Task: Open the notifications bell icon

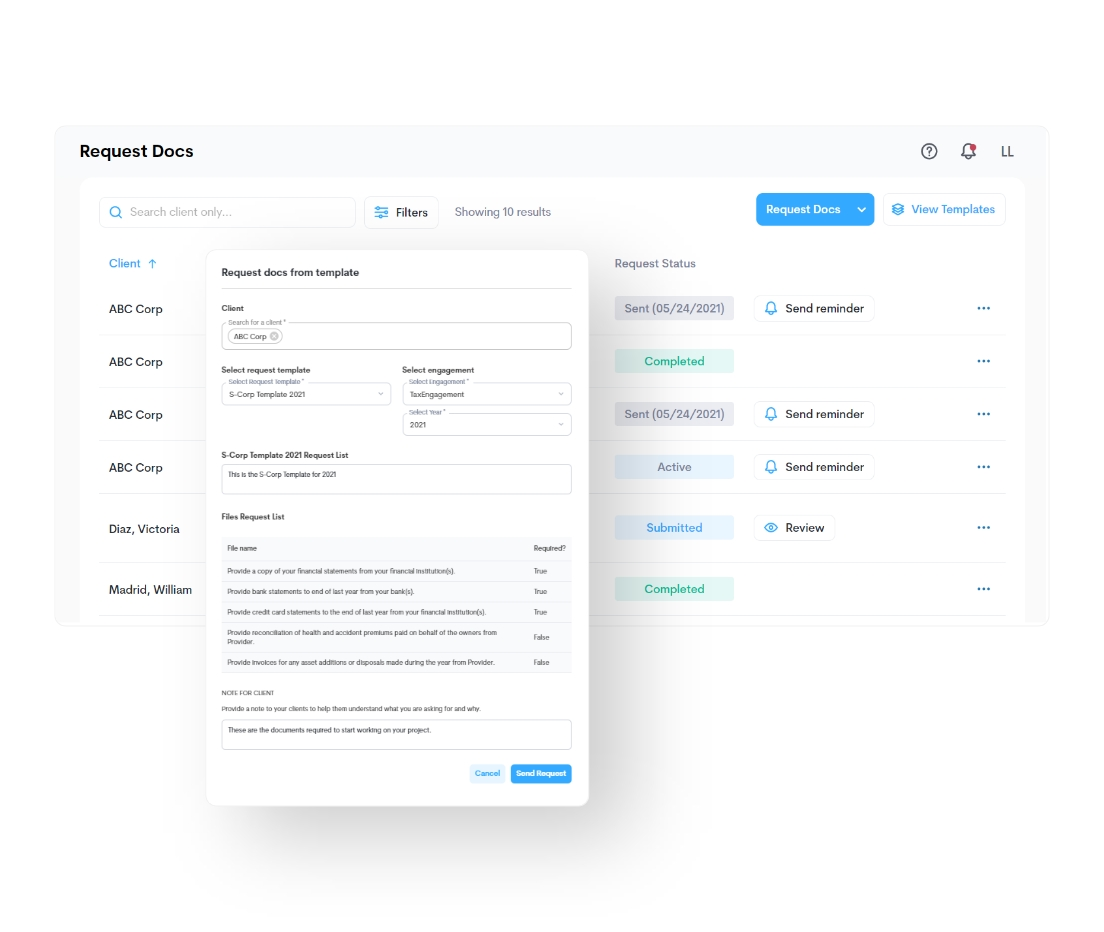Action: tap(968, 151)
